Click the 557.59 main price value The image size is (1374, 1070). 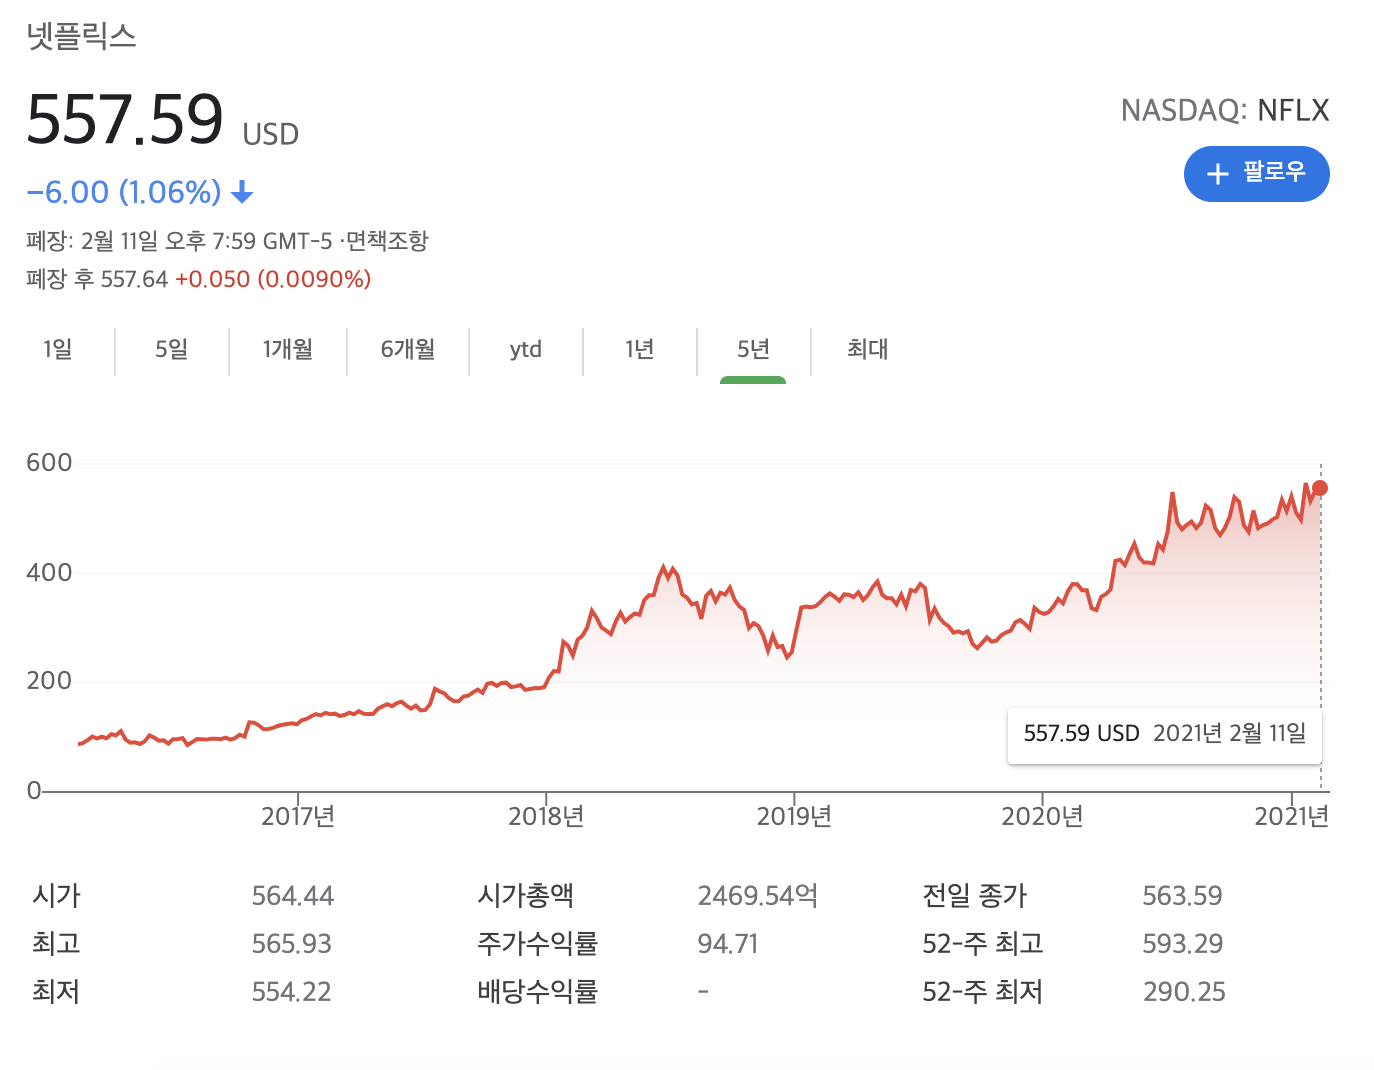pos(125,120)
